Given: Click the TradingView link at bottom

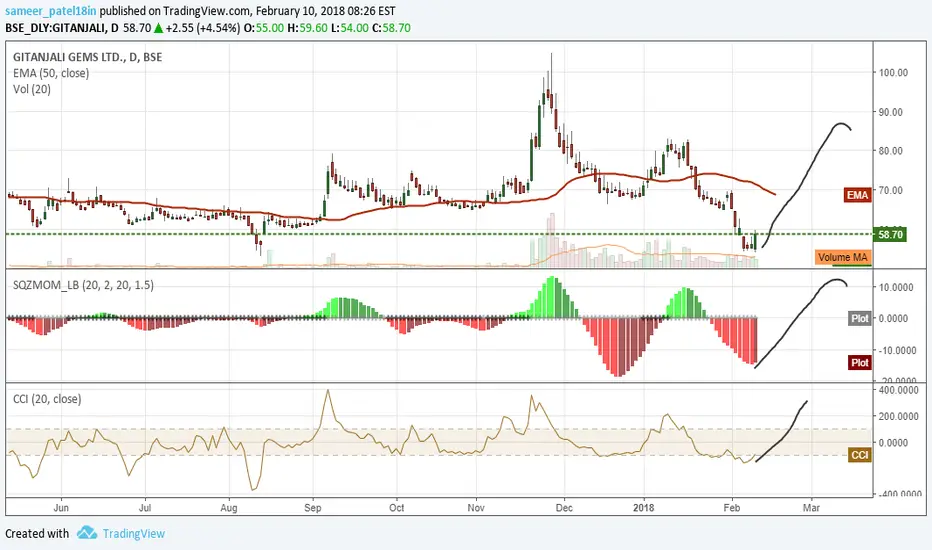Looking at the screenshot, I should [134, 533].
